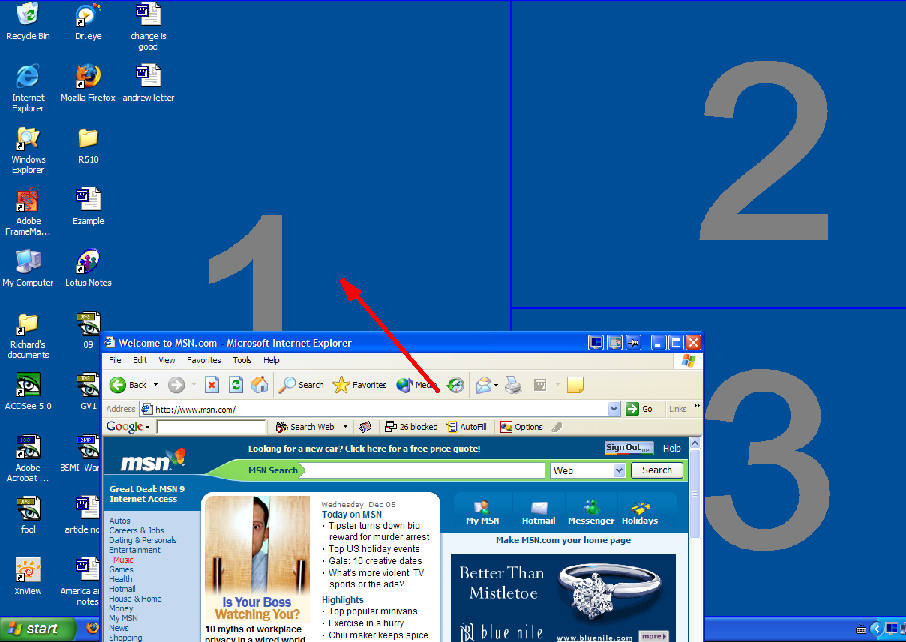Click into the Google toolbar search field
Viewport: 906px width, 642px height.
pos(211,427)
